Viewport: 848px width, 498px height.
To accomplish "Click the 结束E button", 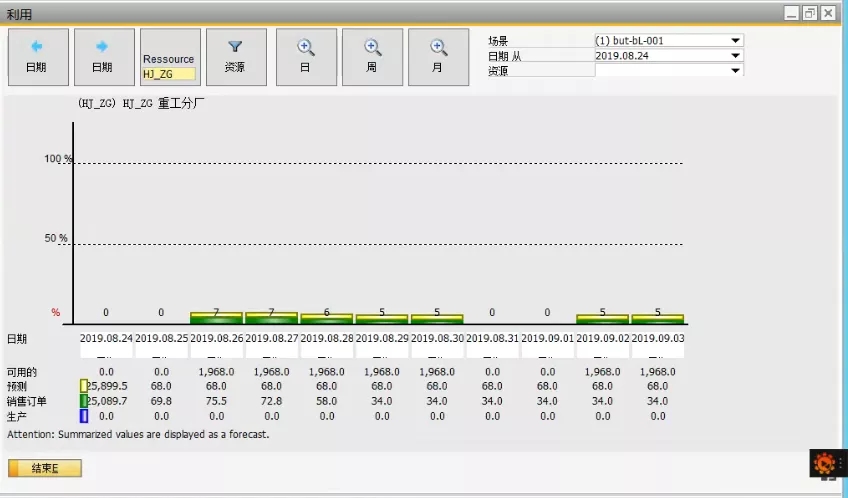I will pyautogui.click(x=45, y=468).
